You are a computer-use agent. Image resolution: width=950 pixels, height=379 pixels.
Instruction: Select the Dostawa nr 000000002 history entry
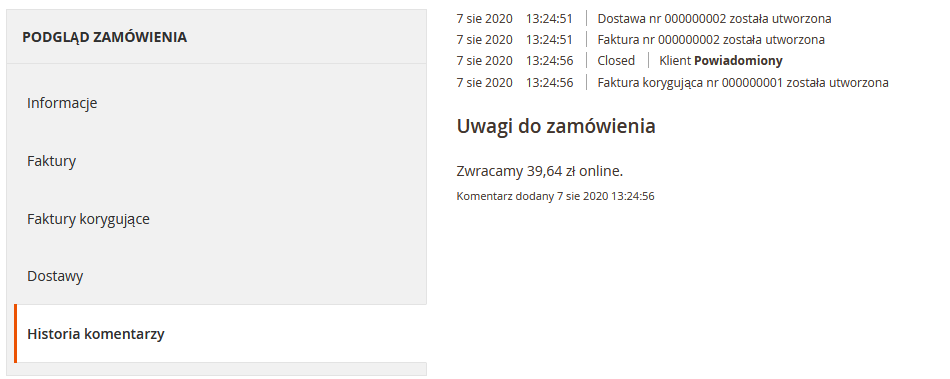tap(714, 19)
